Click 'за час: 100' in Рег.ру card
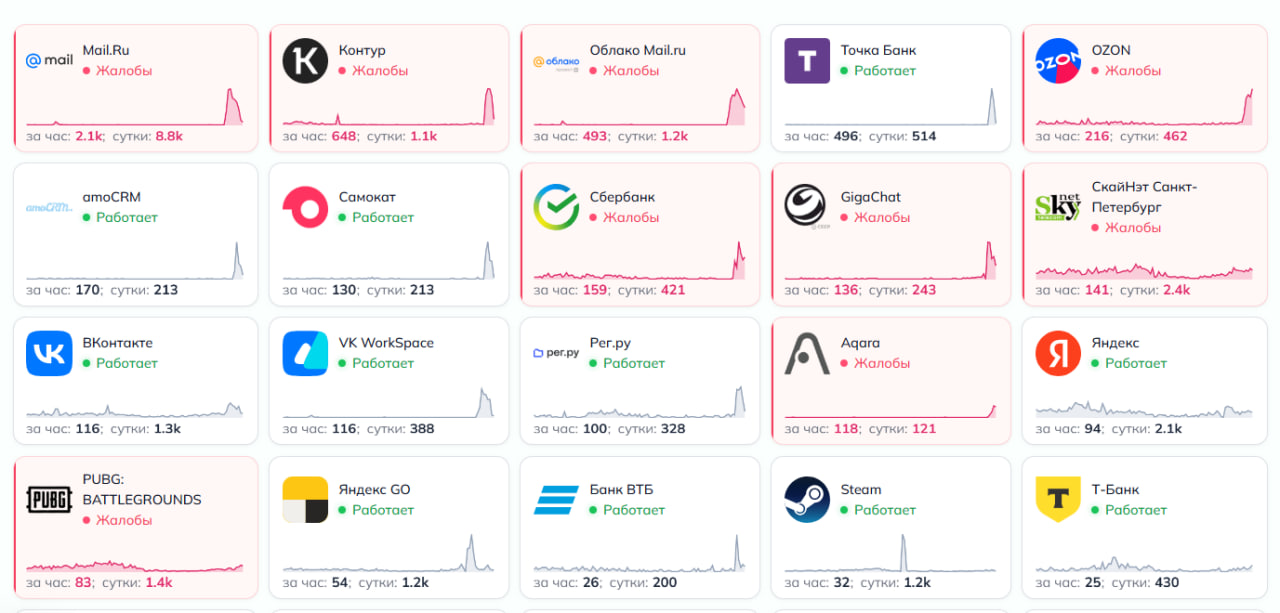 [571, 429]
